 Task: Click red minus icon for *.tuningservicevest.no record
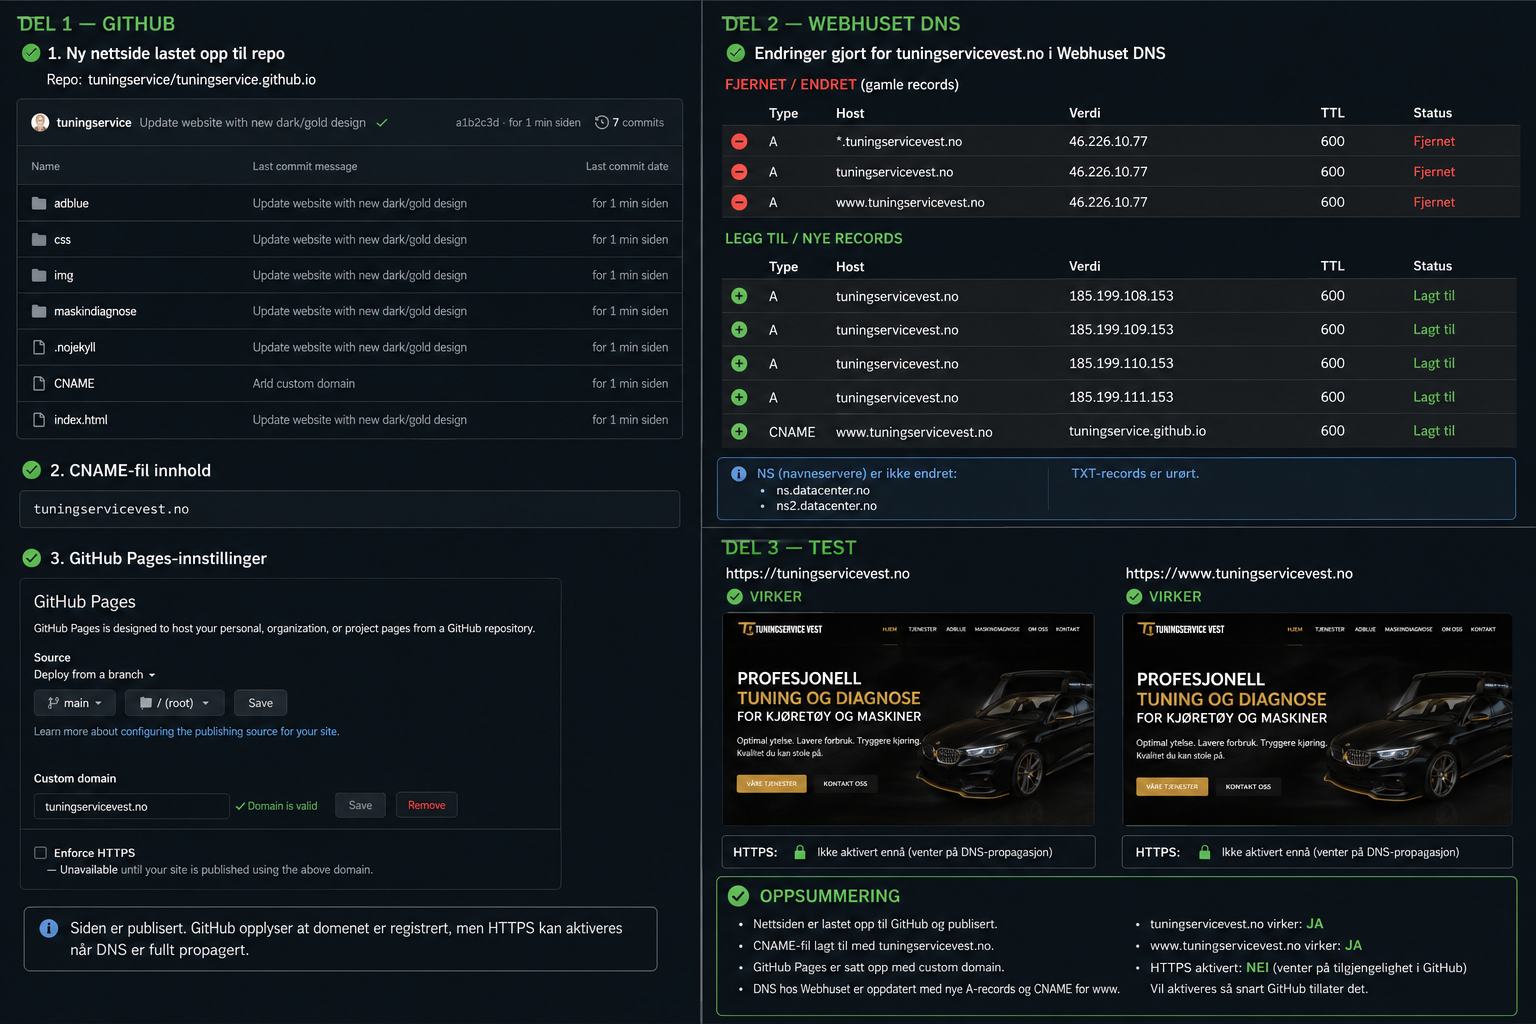[x=739, y=142]
